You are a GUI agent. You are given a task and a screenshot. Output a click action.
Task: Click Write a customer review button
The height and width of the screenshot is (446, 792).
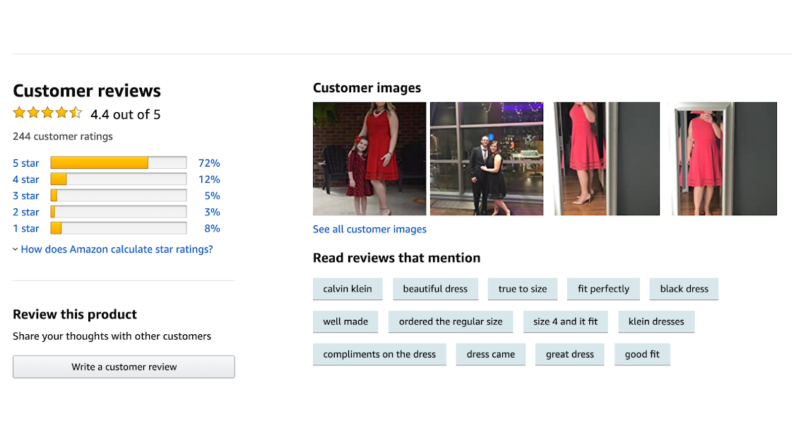tap(124, 367)
